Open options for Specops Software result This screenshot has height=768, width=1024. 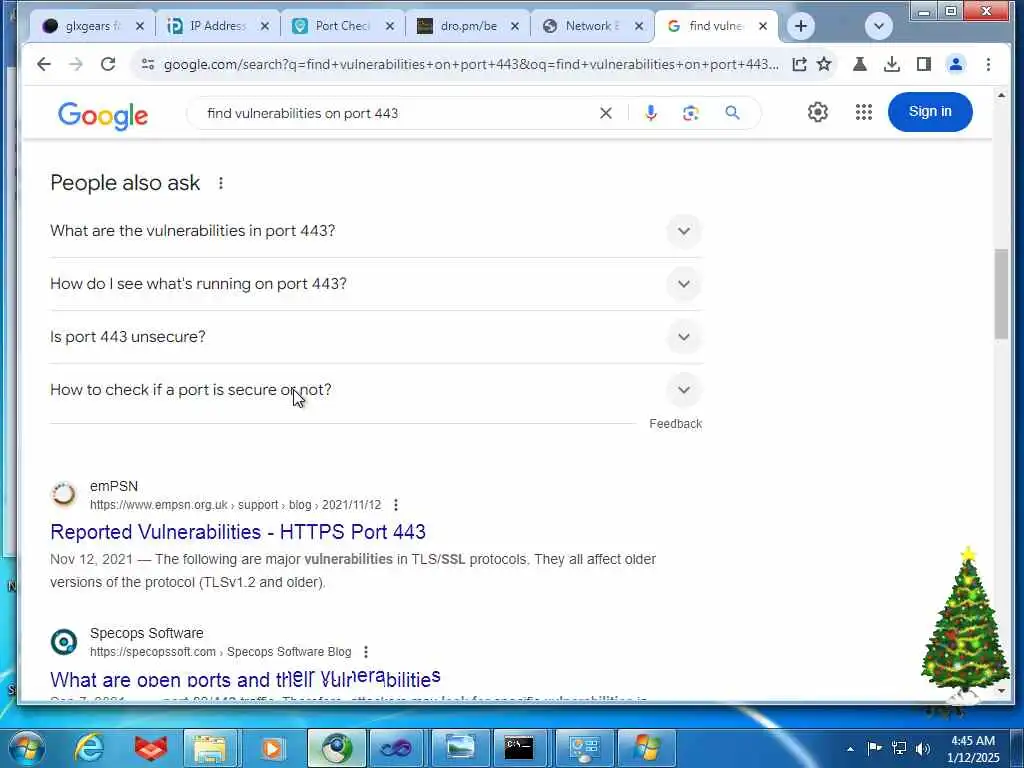366,652
